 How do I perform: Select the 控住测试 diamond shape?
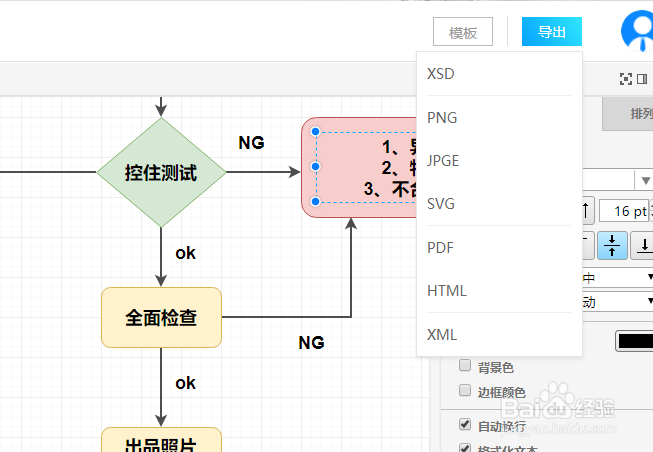(161, 172)
